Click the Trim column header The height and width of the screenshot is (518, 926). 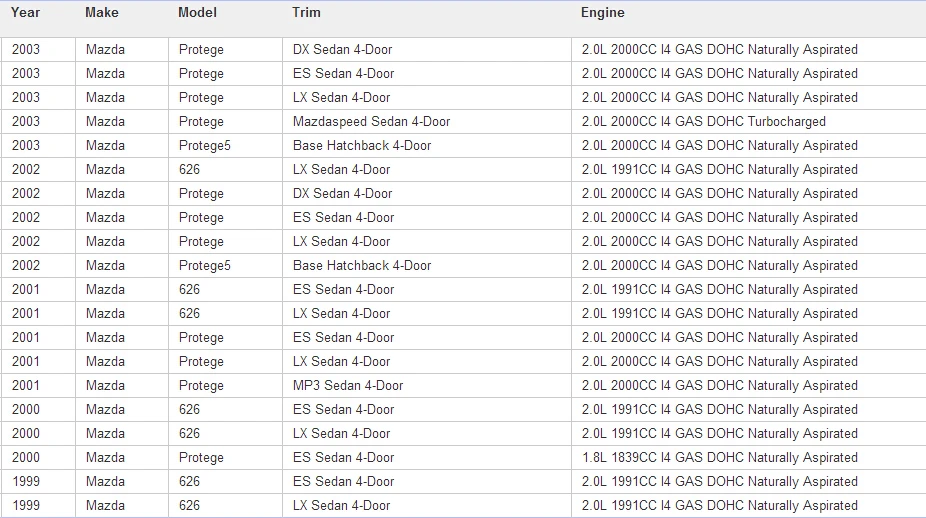click(306, 13)
